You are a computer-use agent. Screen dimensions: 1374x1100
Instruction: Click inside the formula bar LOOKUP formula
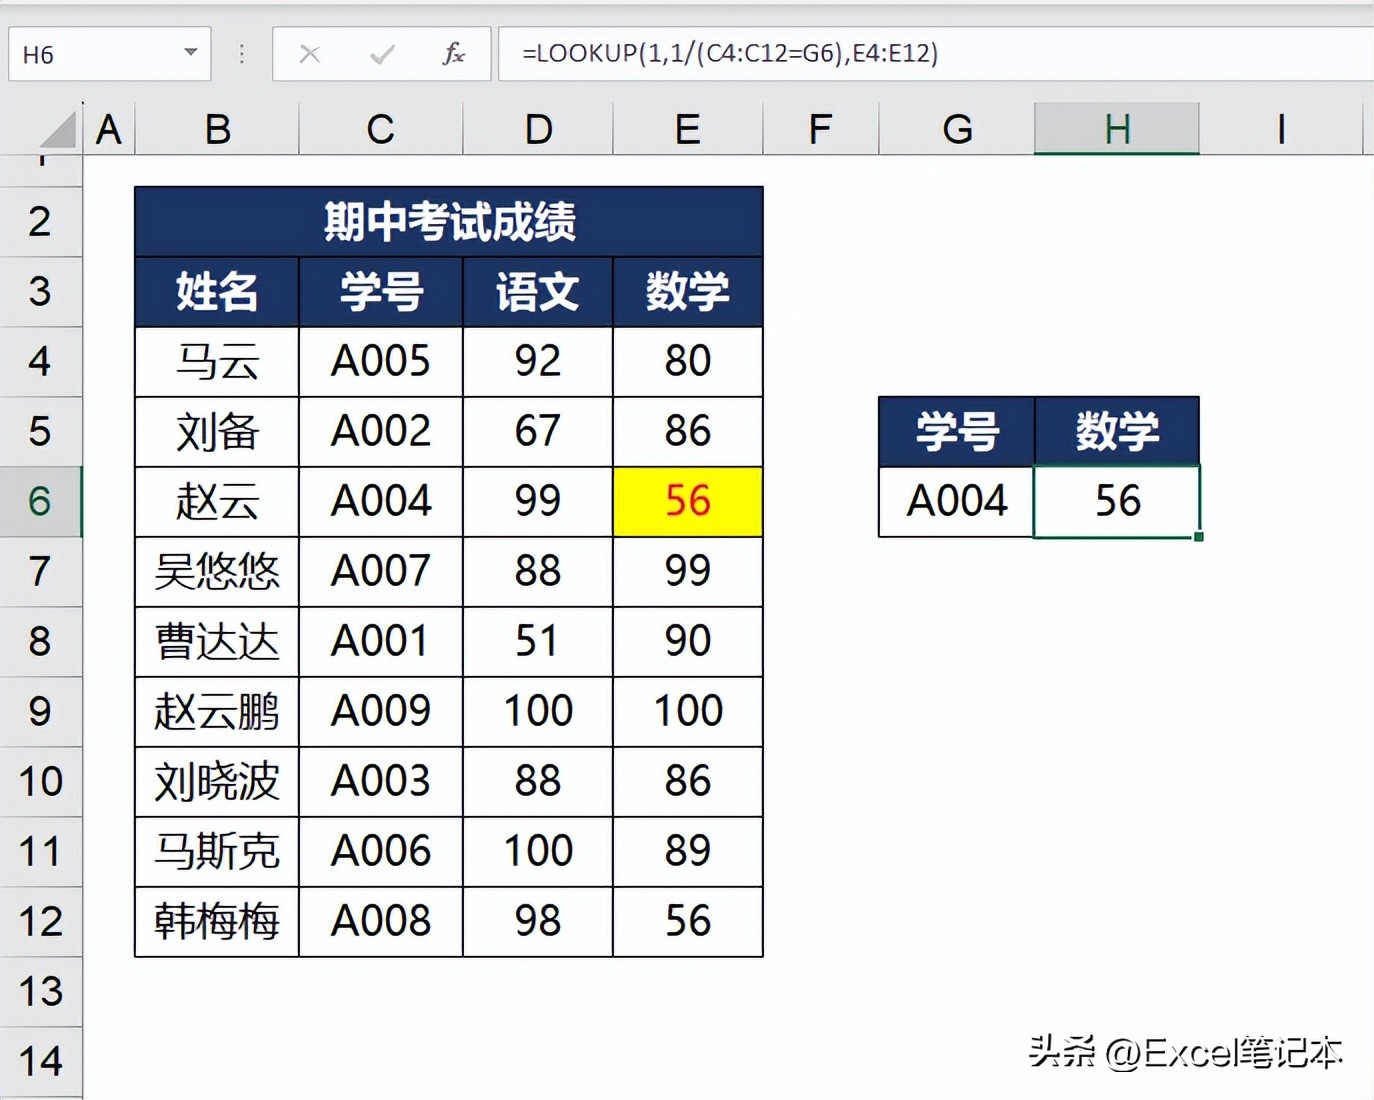730,54
